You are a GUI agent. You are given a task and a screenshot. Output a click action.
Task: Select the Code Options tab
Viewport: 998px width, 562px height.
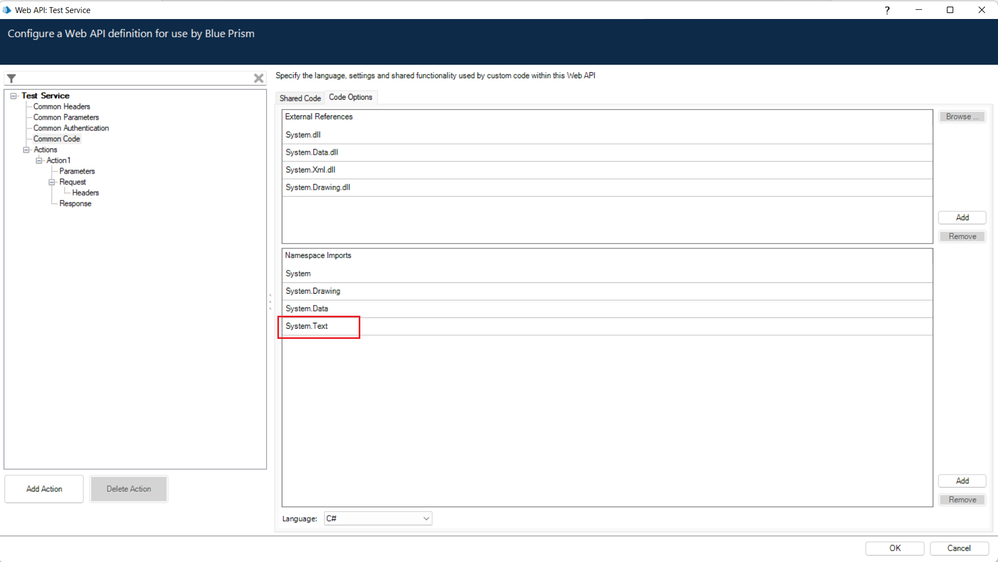[350, 97]
